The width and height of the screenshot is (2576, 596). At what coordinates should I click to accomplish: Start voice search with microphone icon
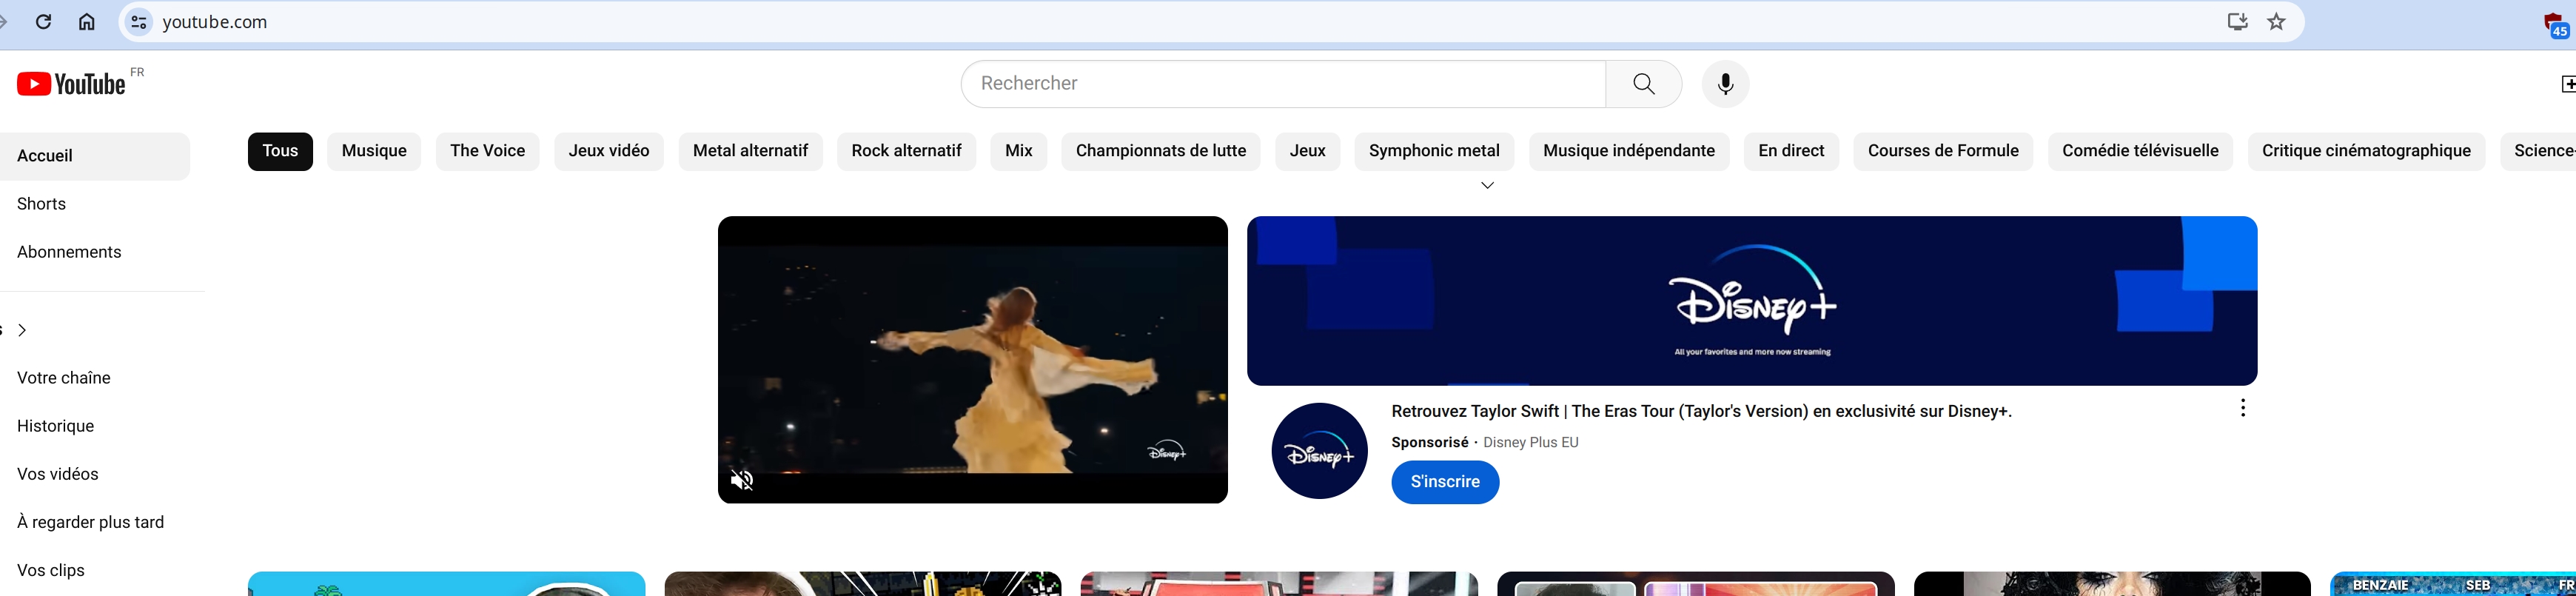(1725, 84)
